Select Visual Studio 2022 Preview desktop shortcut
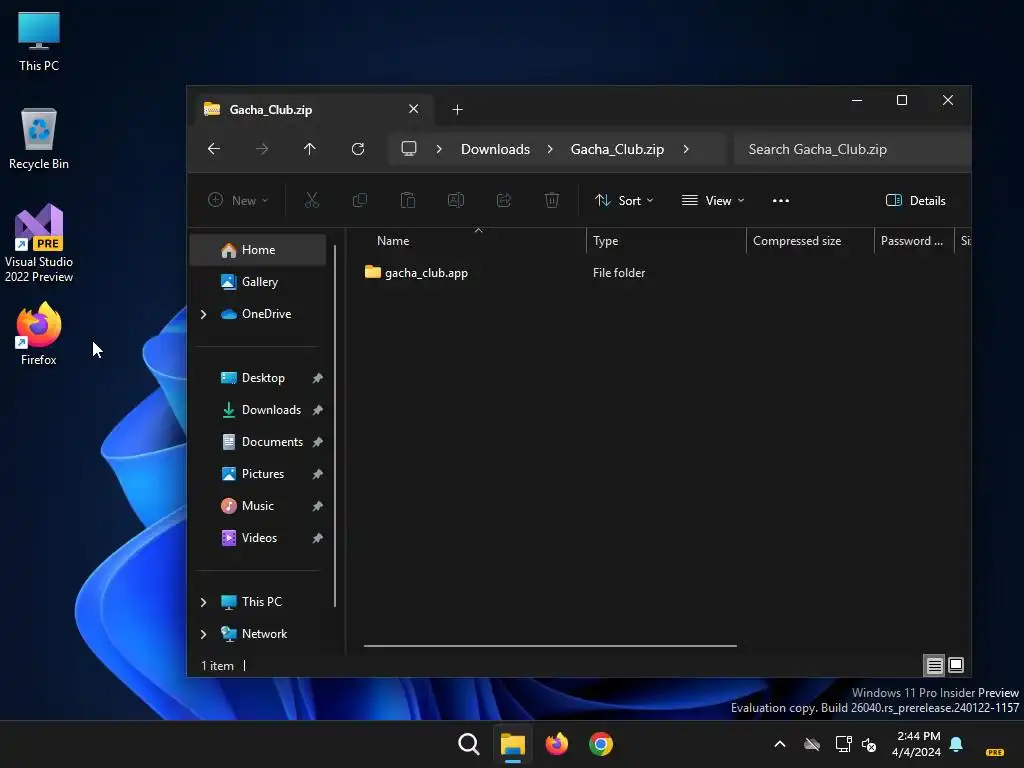The width and height of the screenshot is (1024, 768). pos(39,244)
